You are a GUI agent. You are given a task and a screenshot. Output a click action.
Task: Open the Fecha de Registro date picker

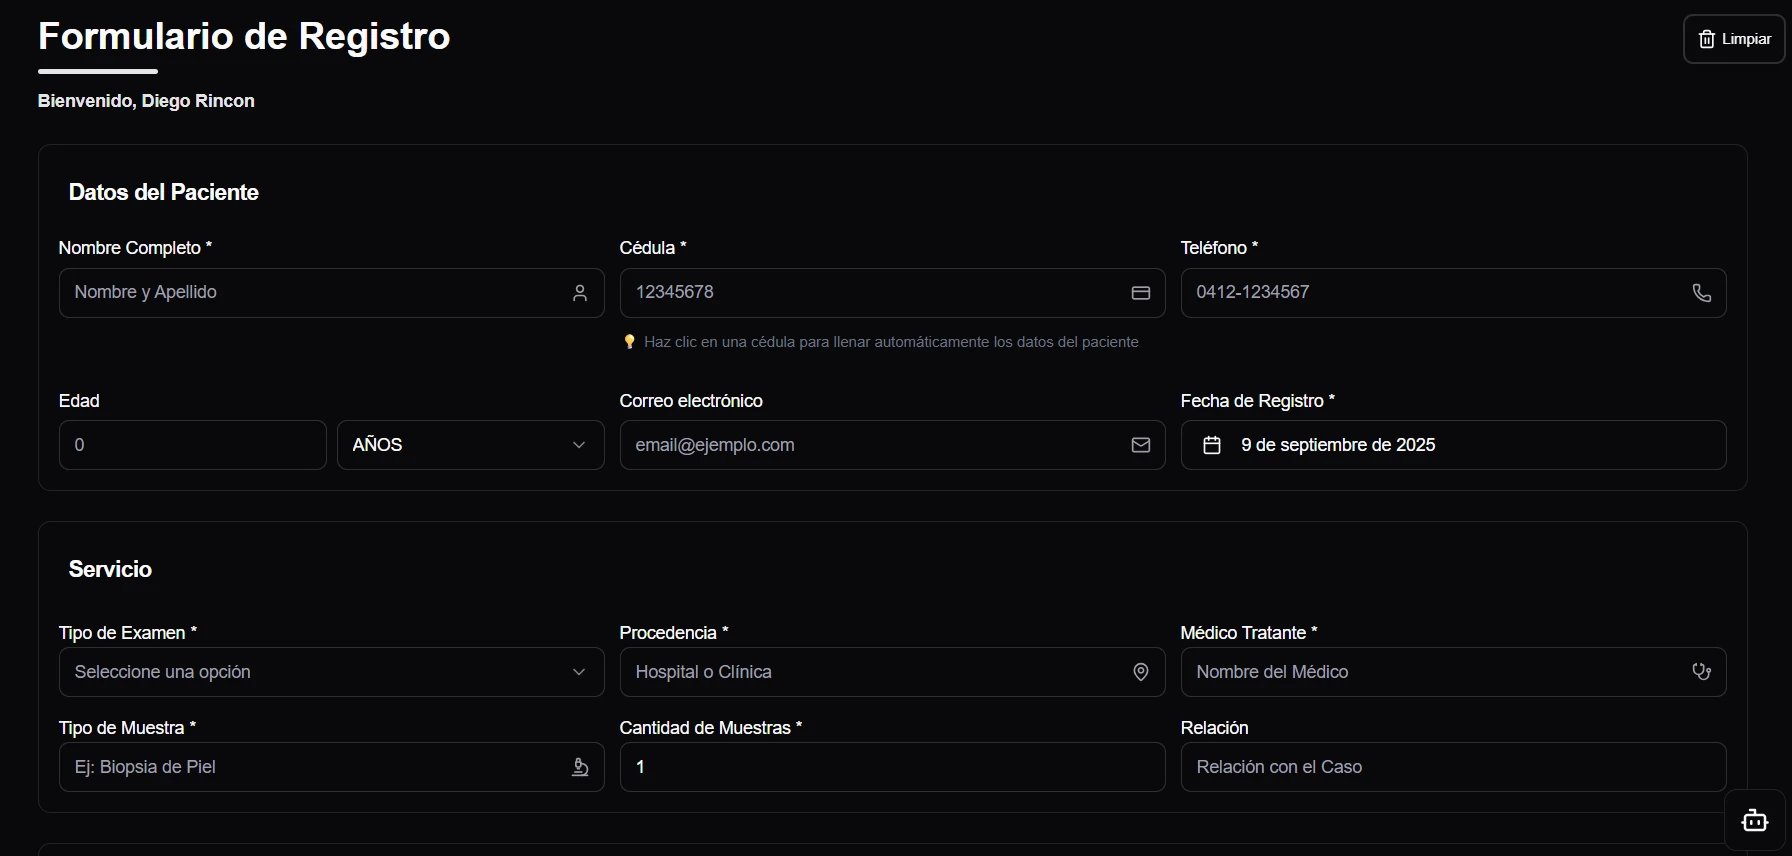pyautogui.click(x=1452, y=445)
